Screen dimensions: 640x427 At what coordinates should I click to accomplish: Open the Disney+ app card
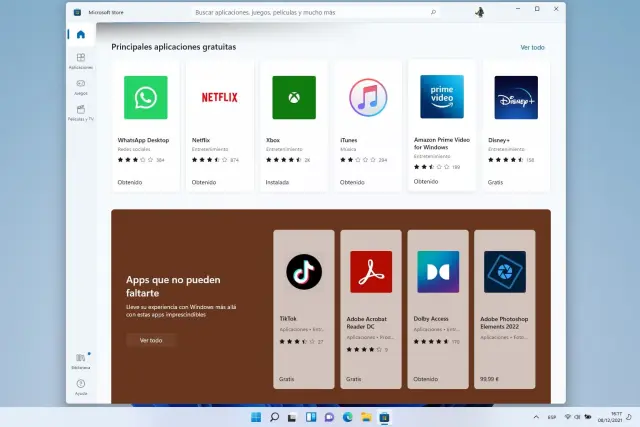[x=516, y=125]
